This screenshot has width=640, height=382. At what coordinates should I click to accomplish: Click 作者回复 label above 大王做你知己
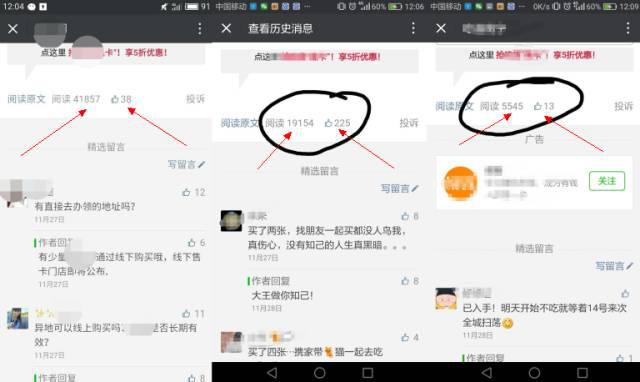[x=270, y=281]
